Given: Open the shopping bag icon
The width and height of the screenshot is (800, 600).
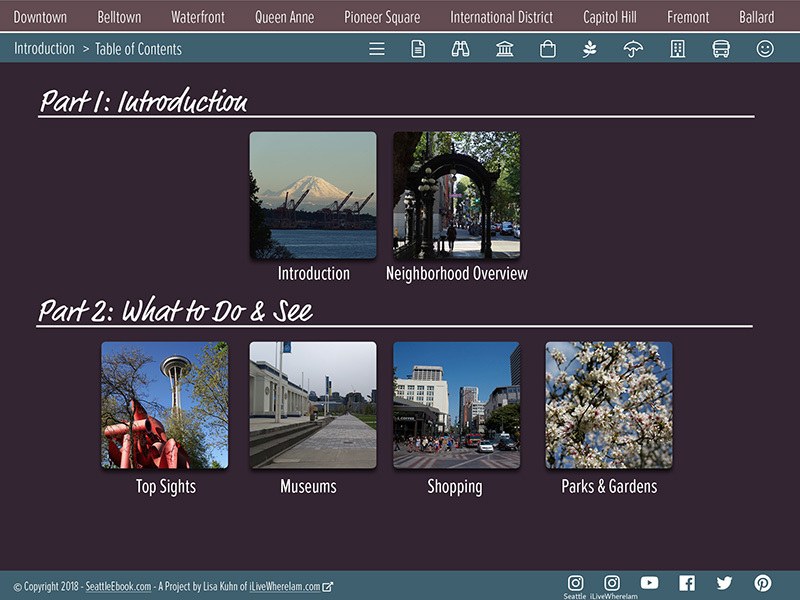Looking at the screenshot, I should point(547,49).
